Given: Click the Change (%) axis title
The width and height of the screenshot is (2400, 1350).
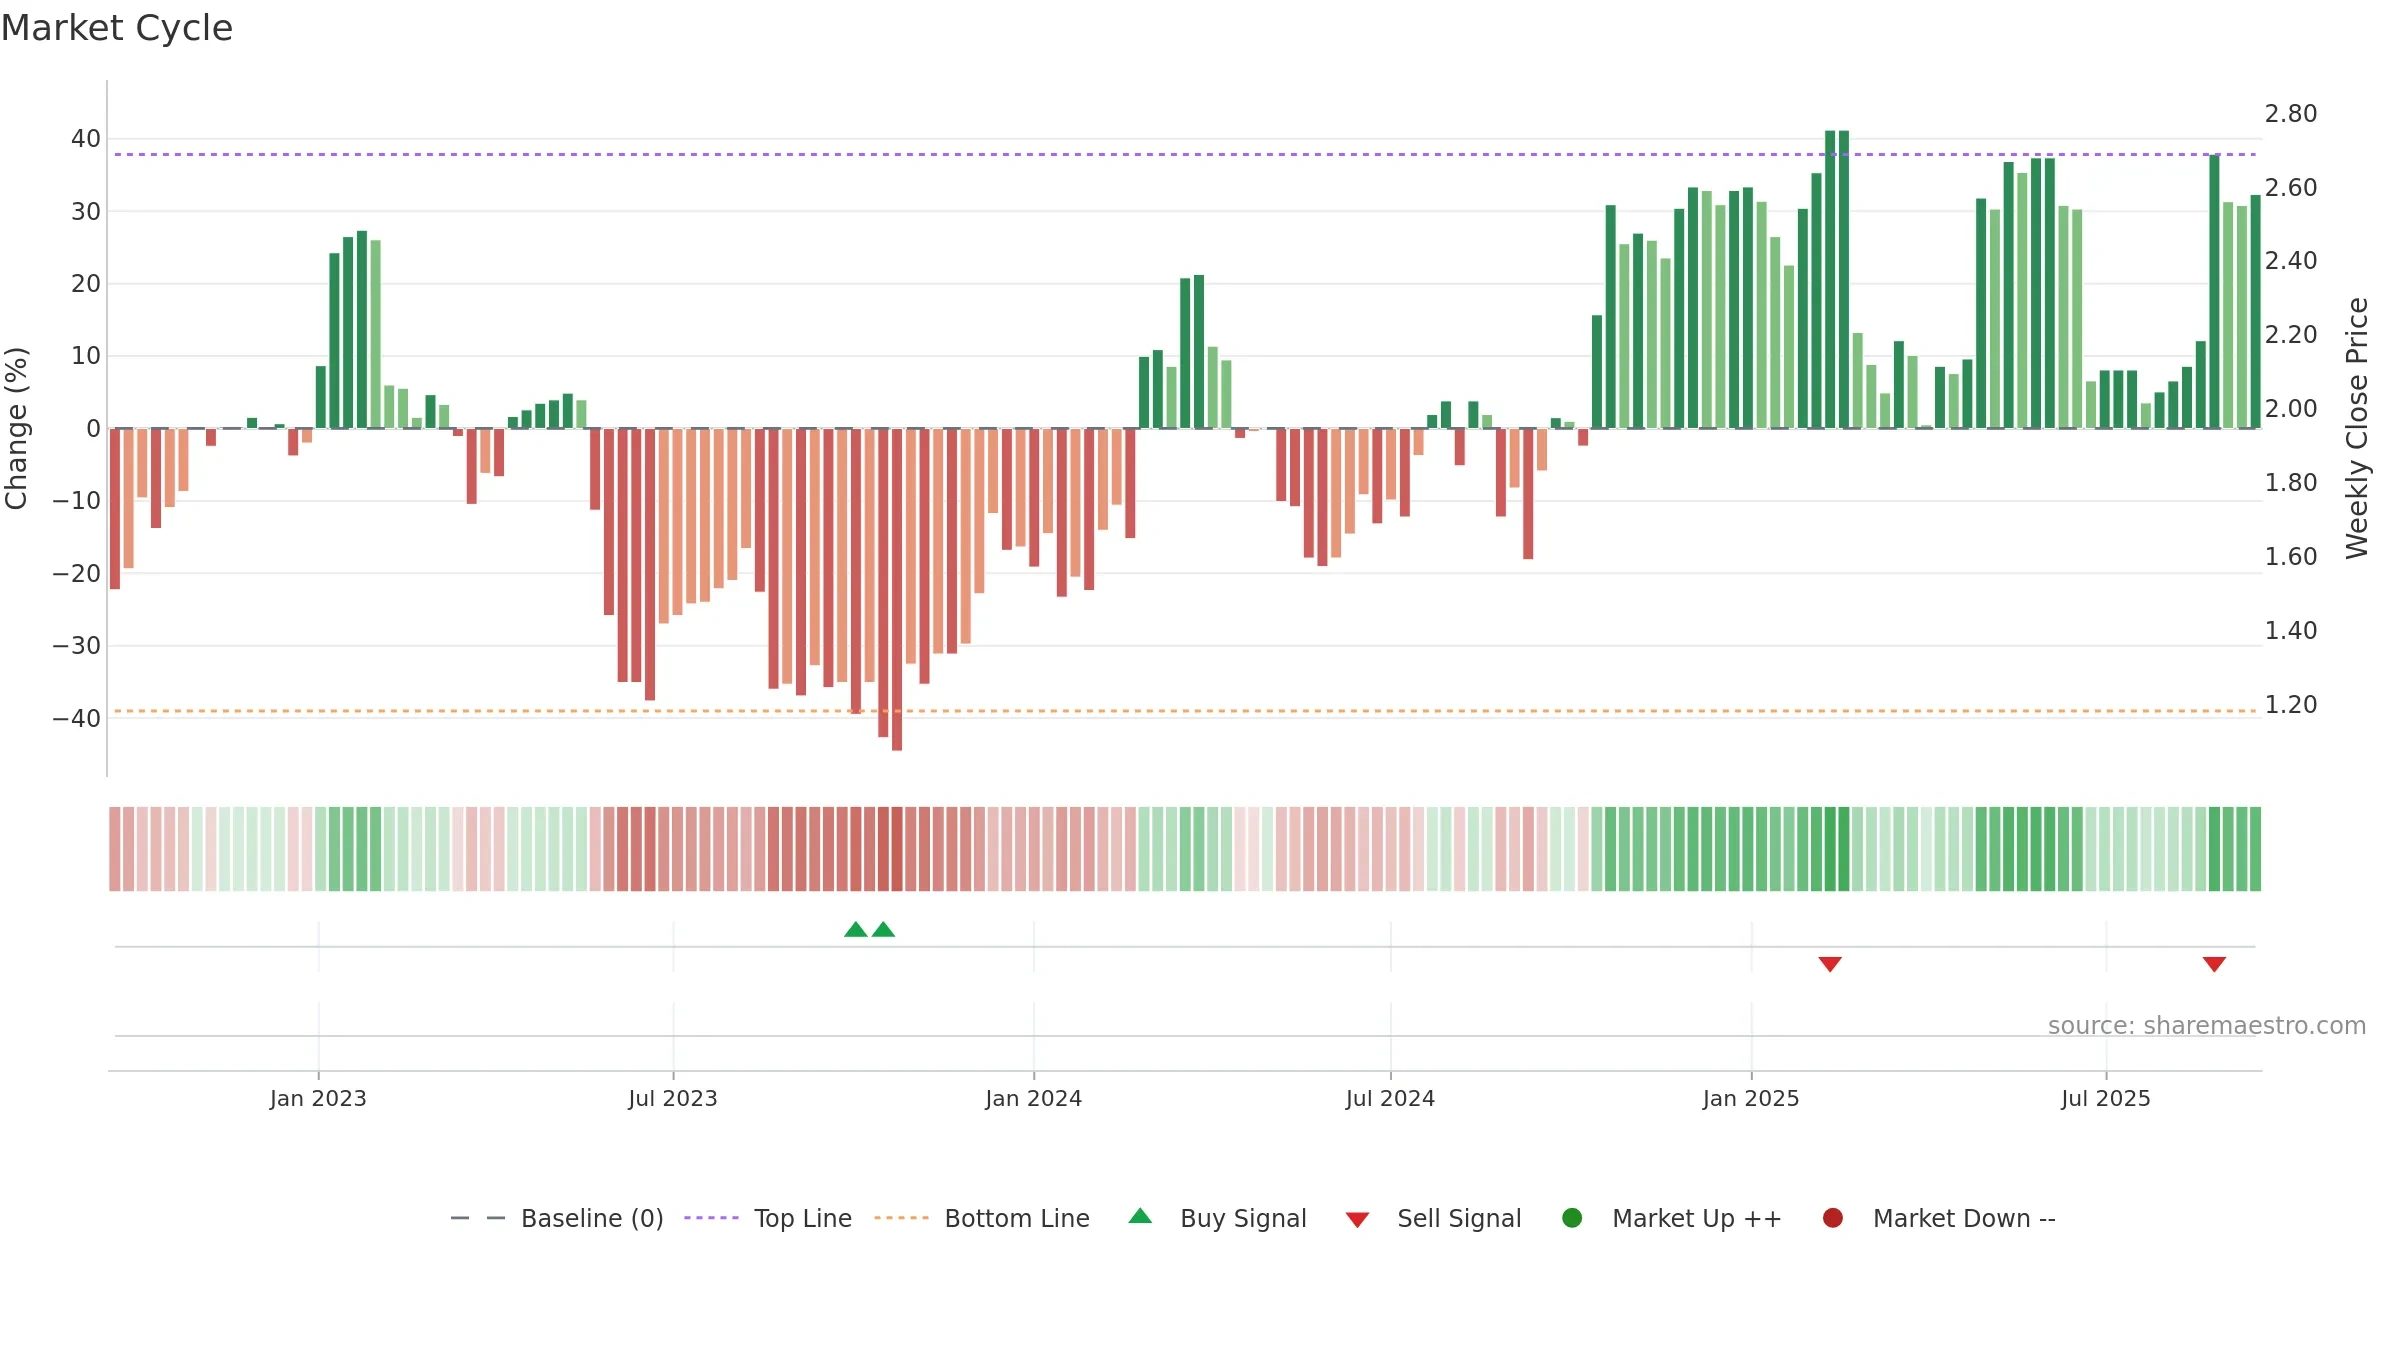Looking at the screenshot, I should tap(17, 428).
